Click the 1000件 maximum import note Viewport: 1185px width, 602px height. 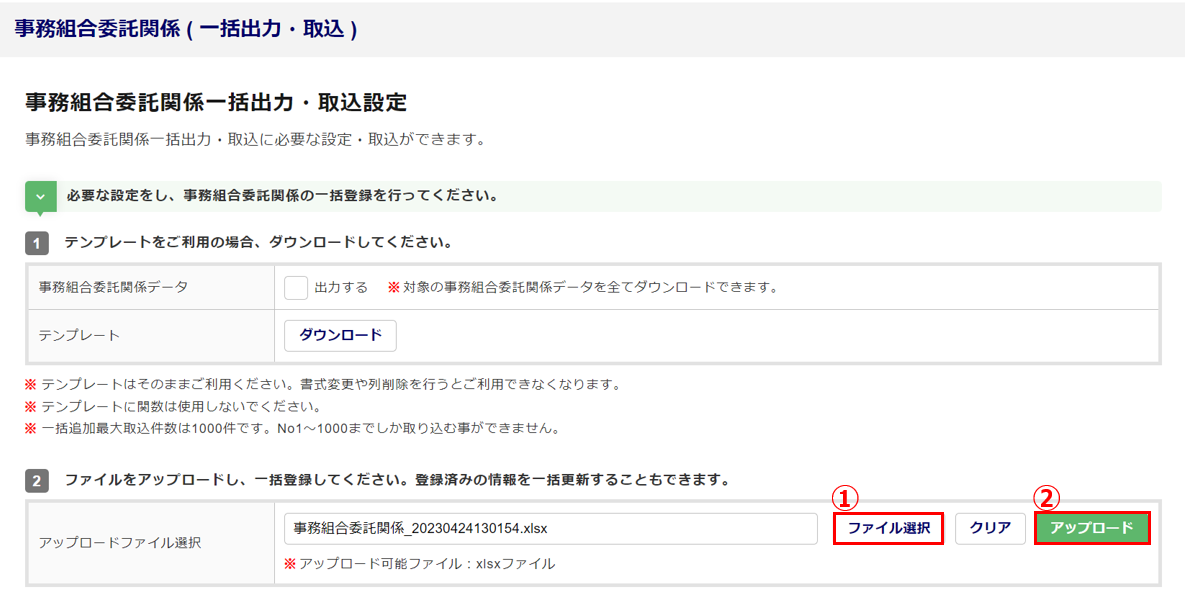coord(292,429)
